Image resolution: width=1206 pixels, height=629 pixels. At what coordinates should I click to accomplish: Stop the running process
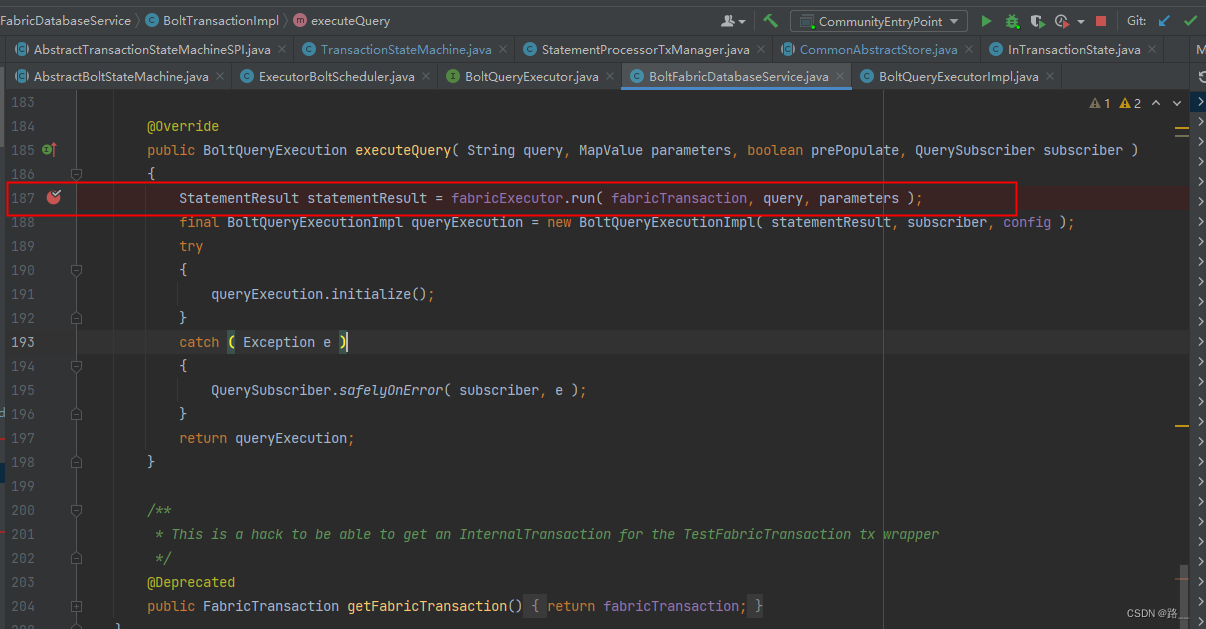[1101, 21]
